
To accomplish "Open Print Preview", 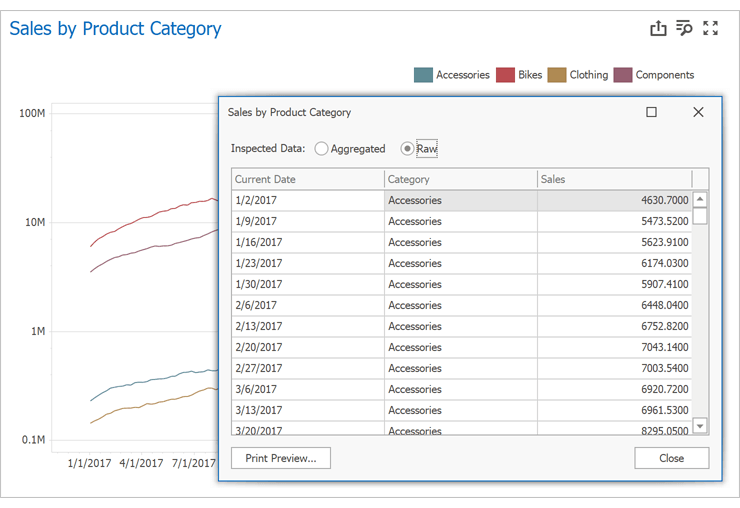I will pos(280,458).
